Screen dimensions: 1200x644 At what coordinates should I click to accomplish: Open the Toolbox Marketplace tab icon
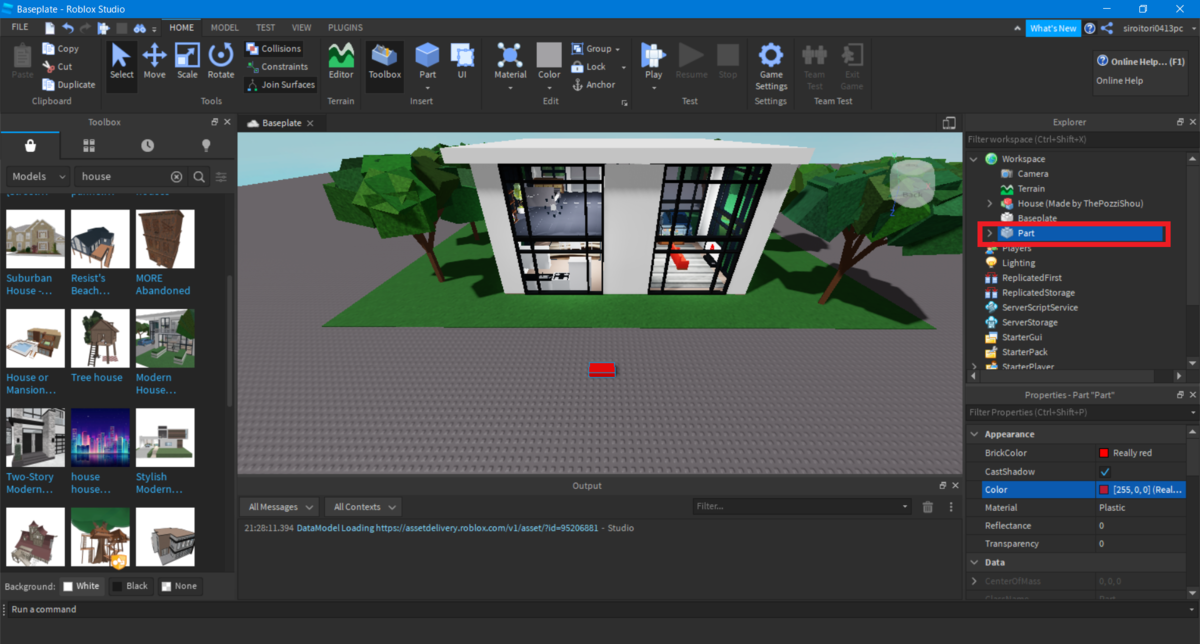[x=31, y=146]
